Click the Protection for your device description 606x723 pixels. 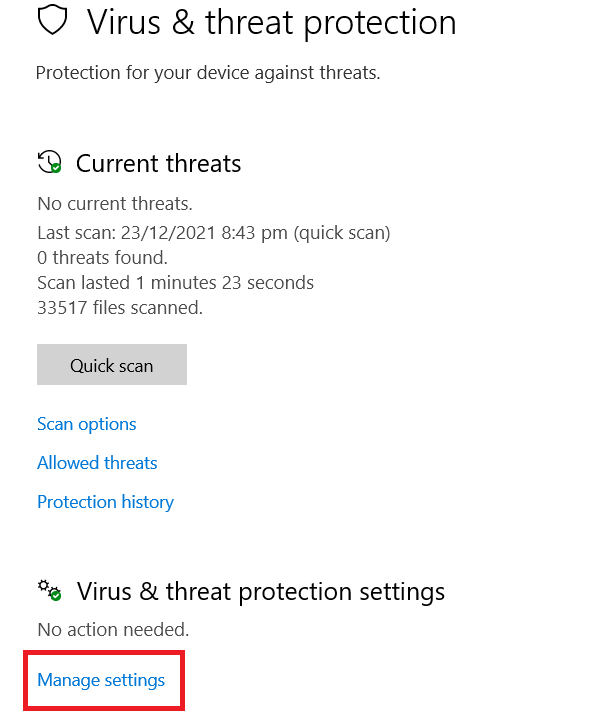point(208,73)
